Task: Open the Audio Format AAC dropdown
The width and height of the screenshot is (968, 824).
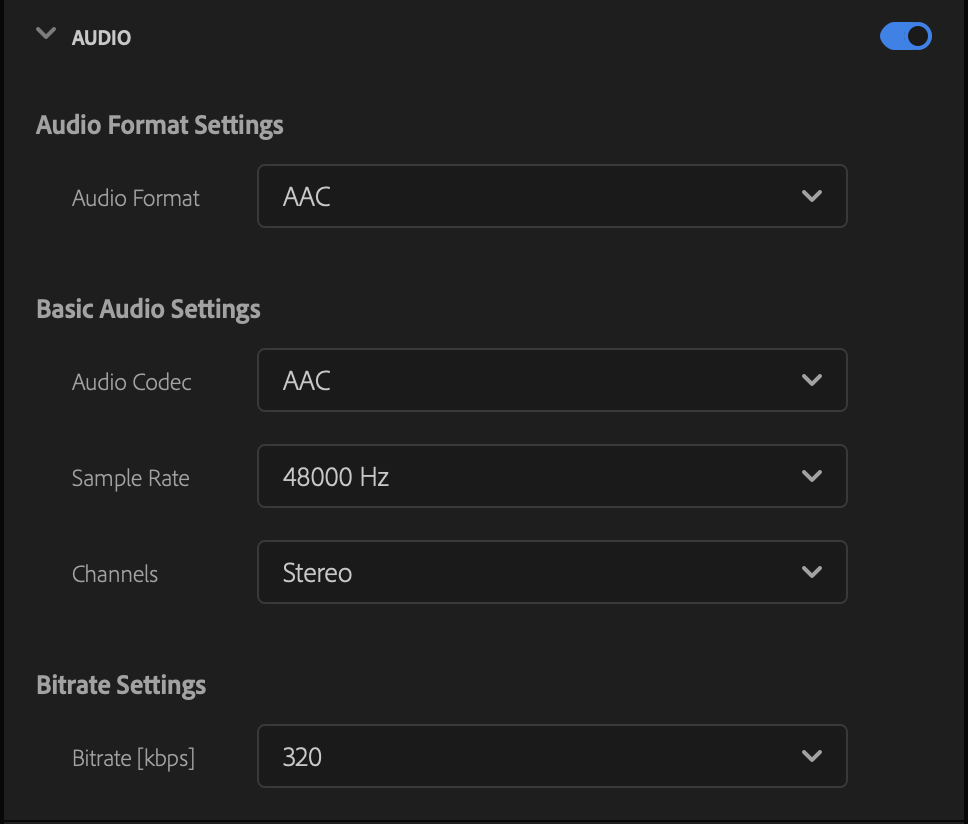Action: pyautogui.click(x=552, y=196)
